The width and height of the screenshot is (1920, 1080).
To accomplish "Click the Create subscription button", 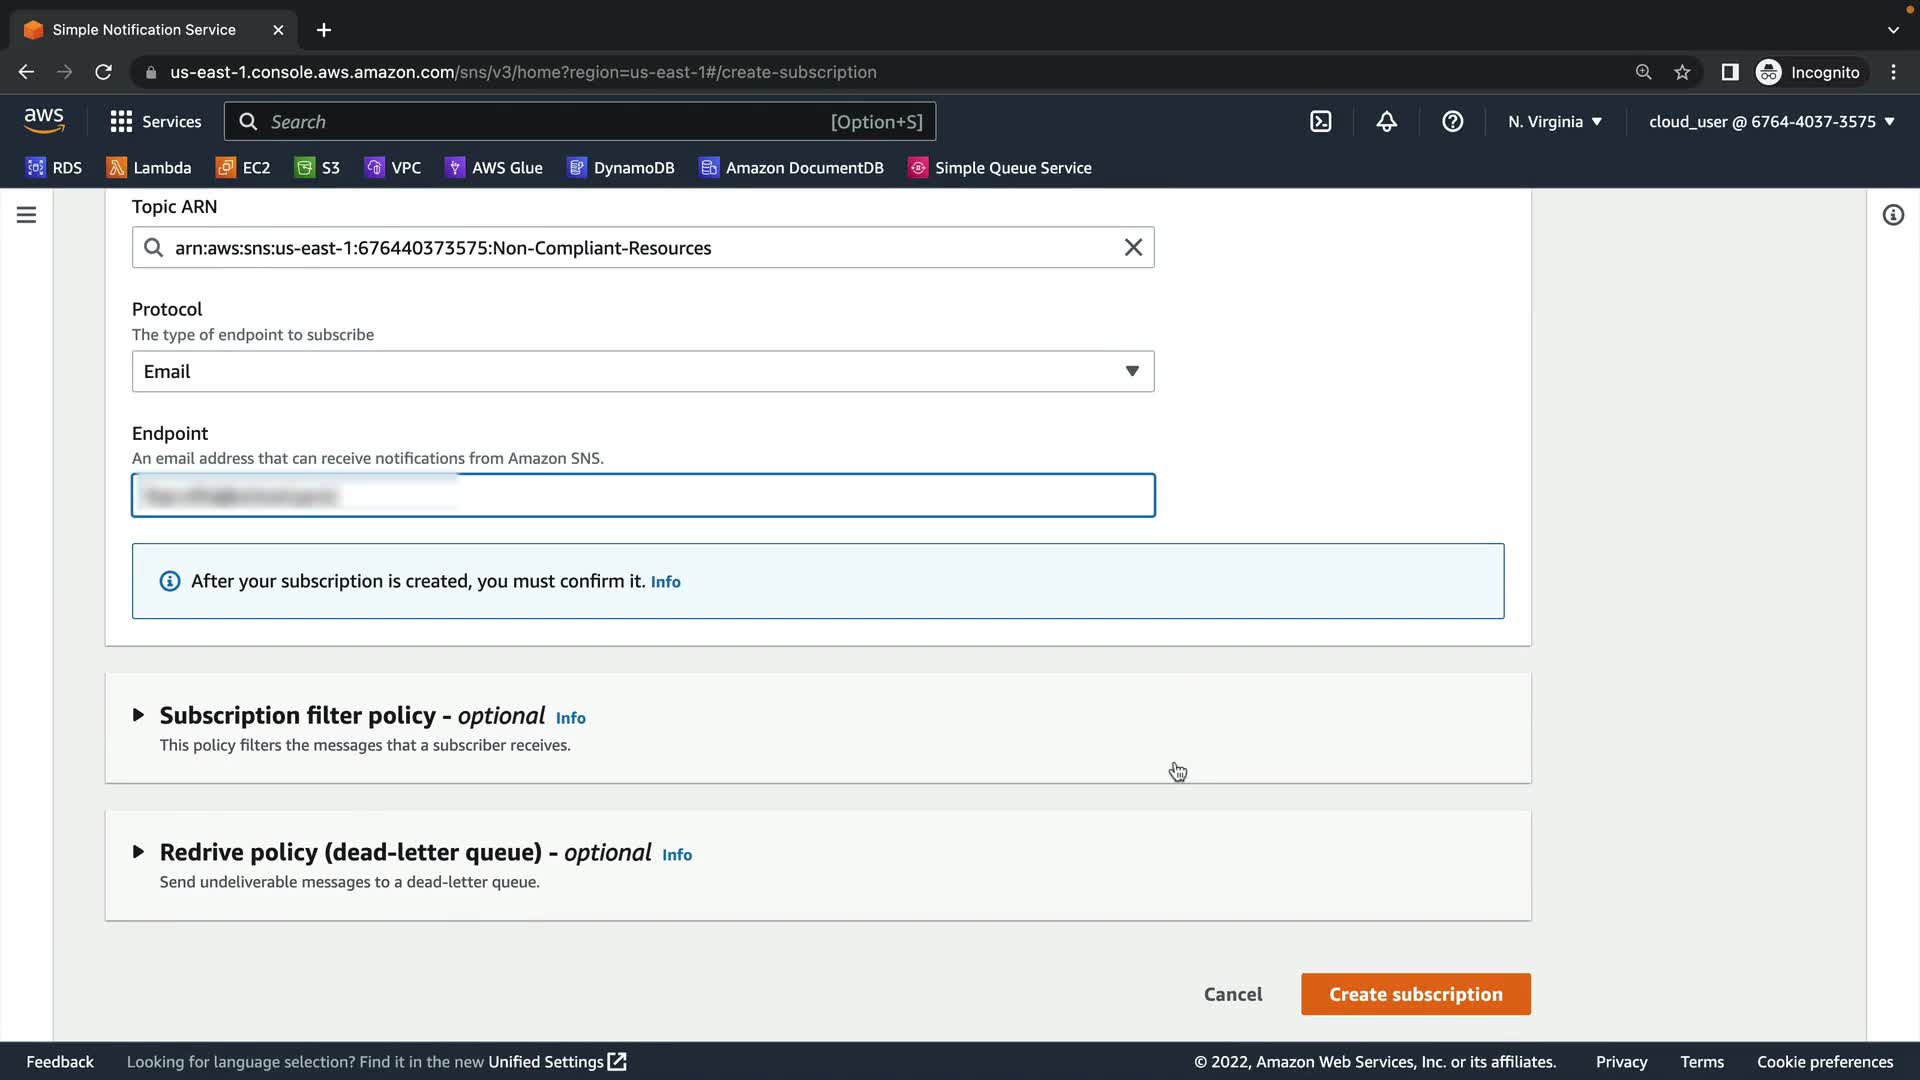I will click(x=1415, y=995).
